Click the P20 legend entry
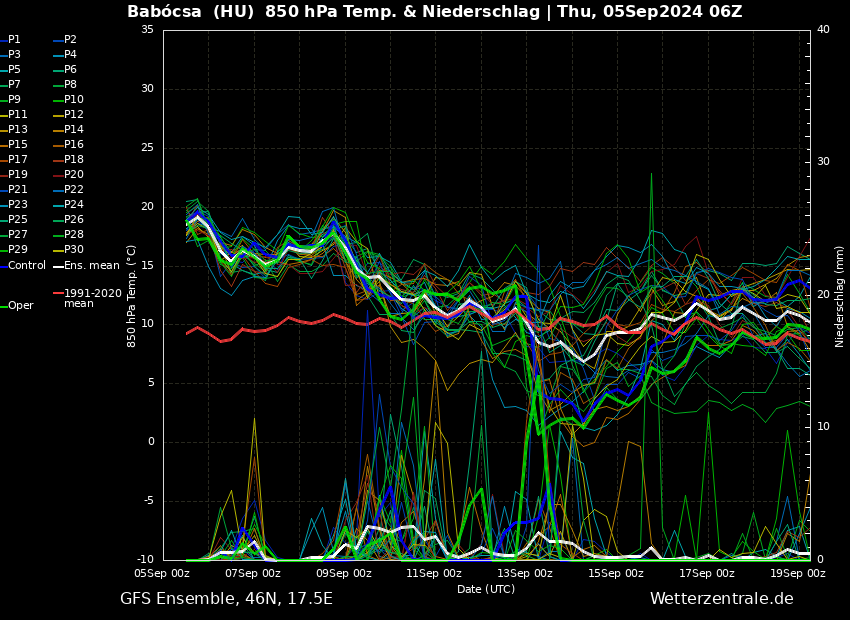Screen dimensions: 850x620 click(73, 175)
